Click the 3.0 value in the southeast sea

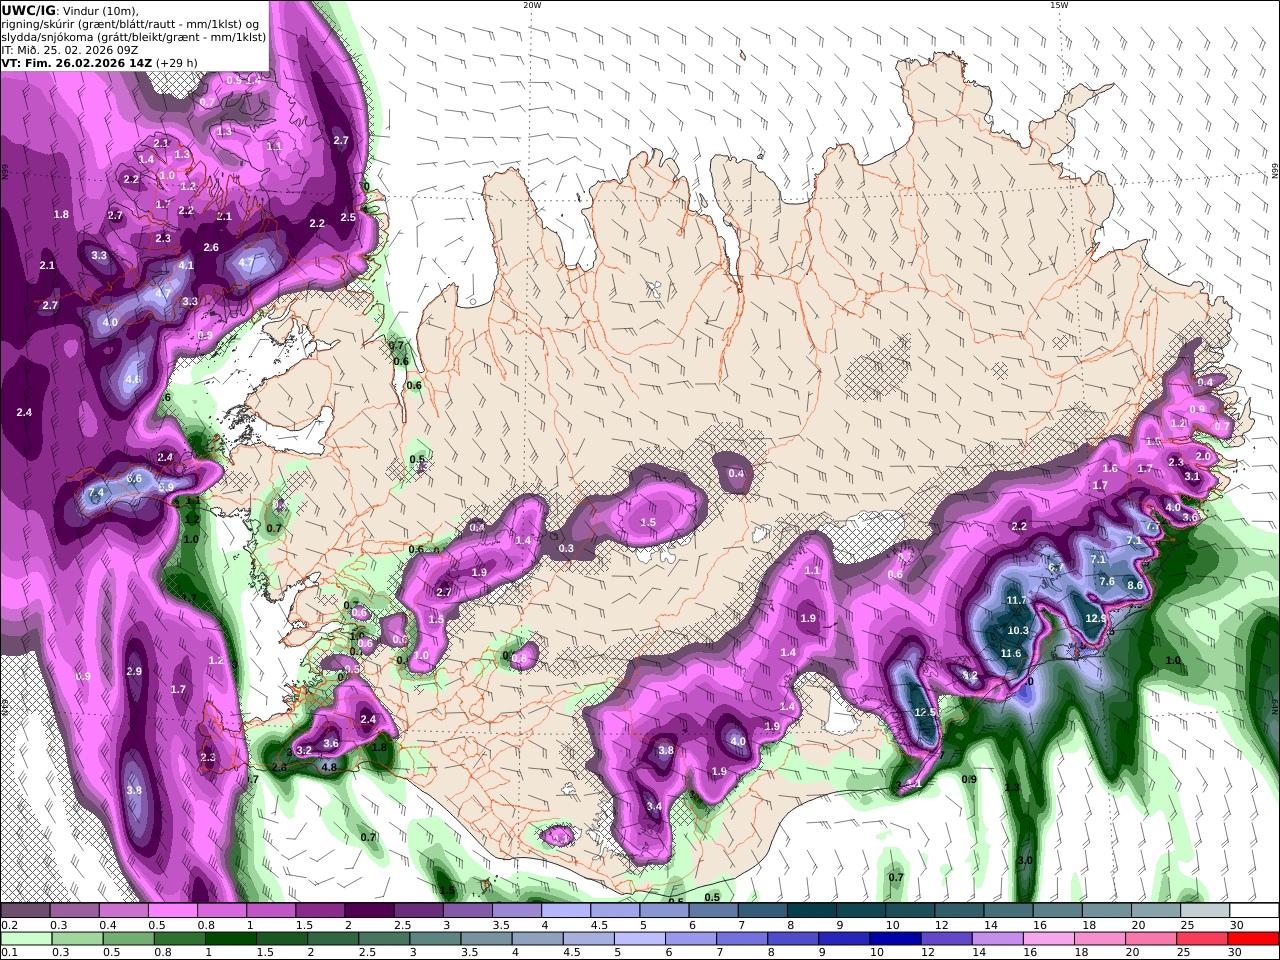(x=1025, y=860)
